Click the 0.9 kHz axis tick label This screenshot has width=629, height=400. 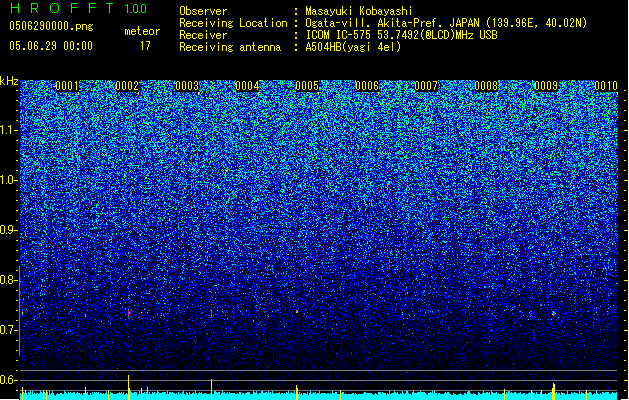coord(9,230)
